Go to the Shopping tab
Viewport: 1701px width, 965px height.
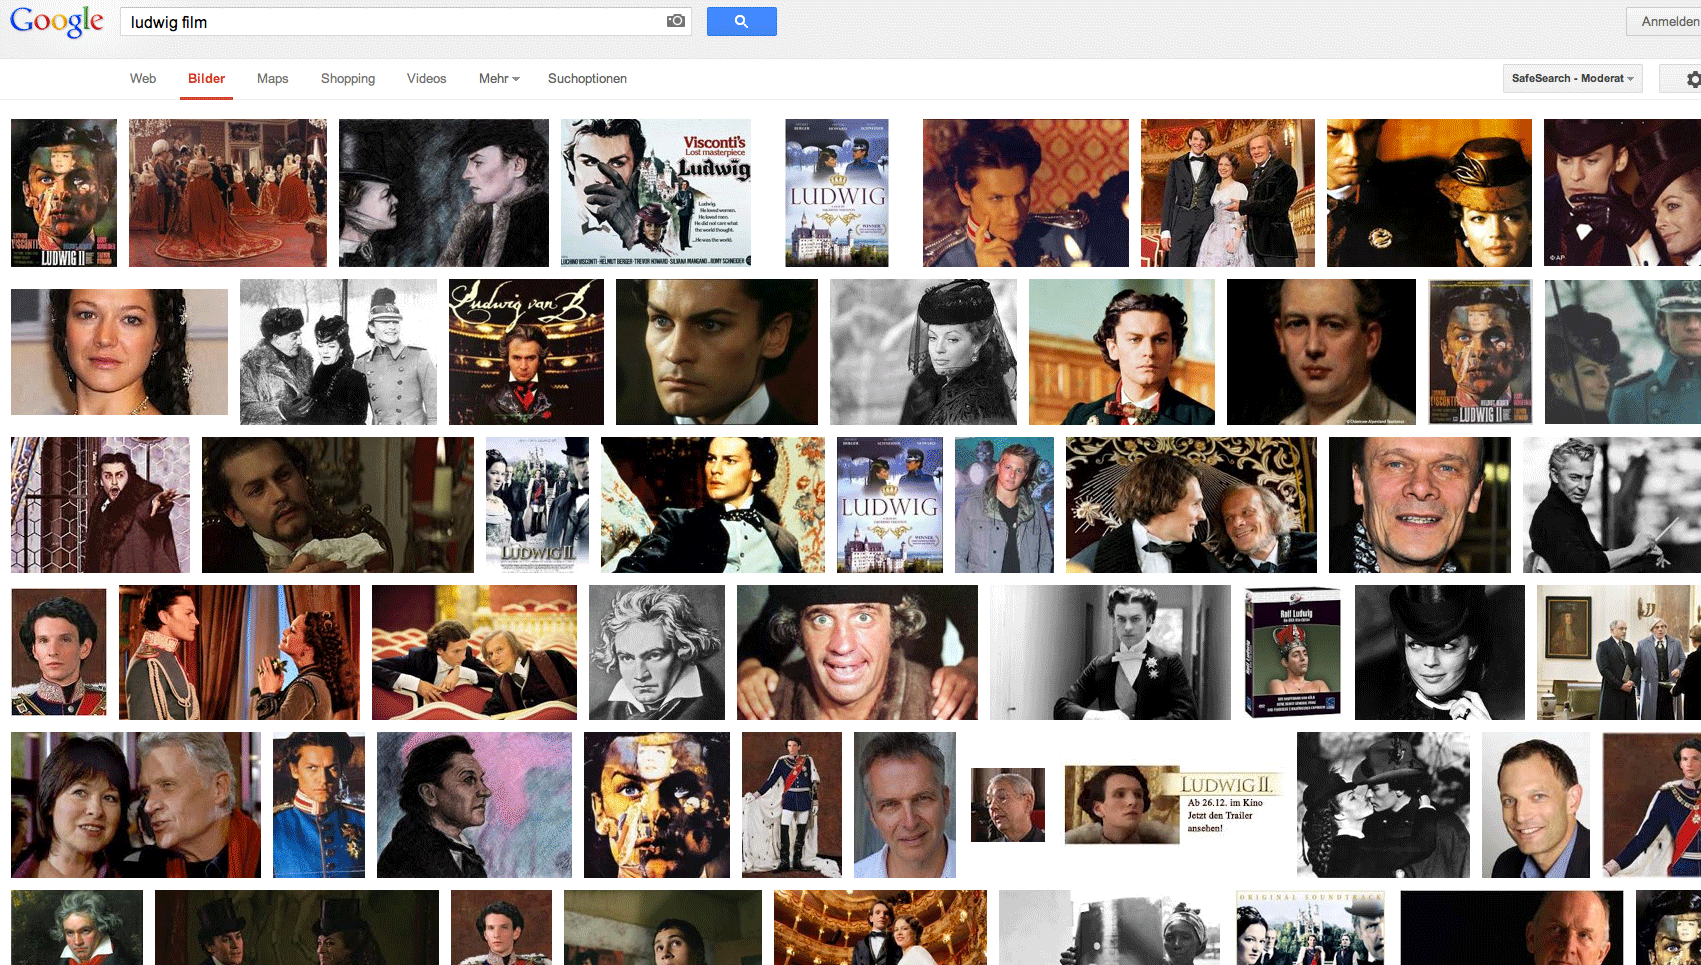click(348, 79)
